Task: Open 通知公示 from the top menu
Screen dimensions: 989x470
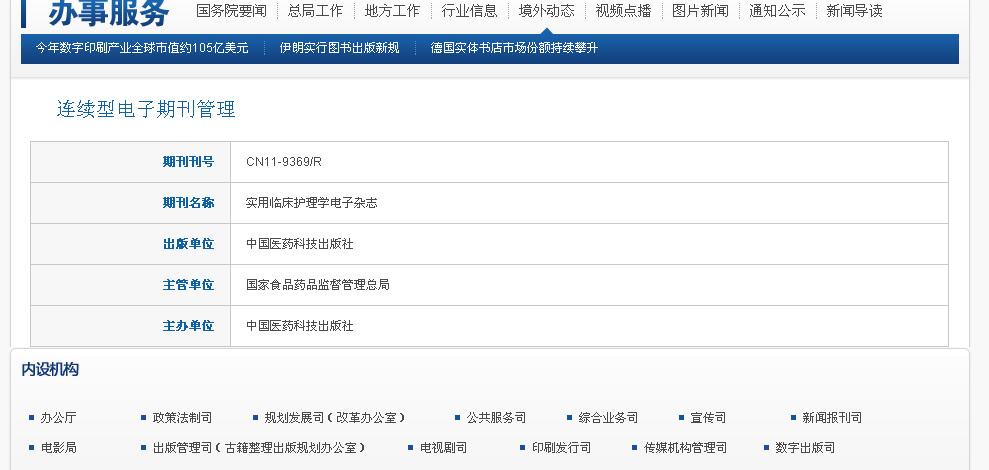Action: 777,11
